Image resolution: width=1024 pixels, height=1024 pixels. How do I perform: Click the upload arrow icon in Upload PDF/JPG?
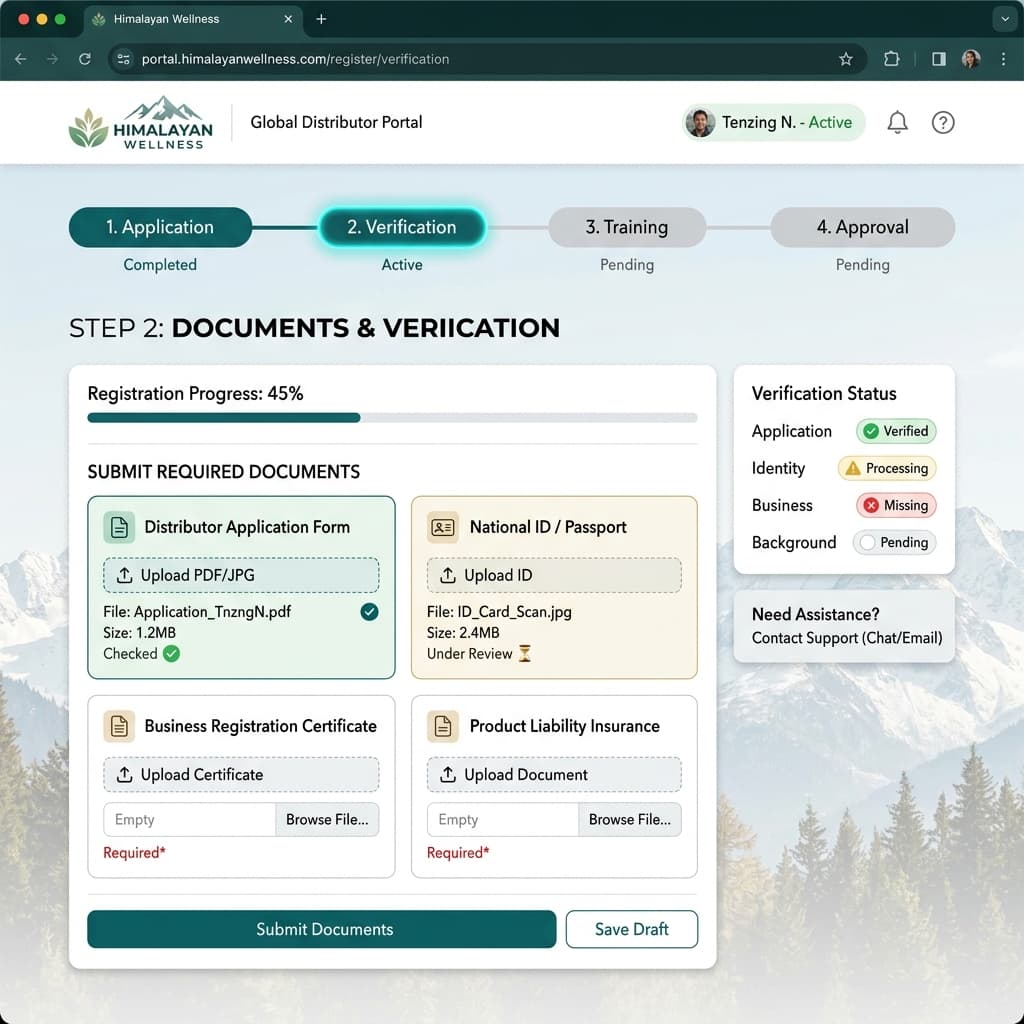click(124, 575)
